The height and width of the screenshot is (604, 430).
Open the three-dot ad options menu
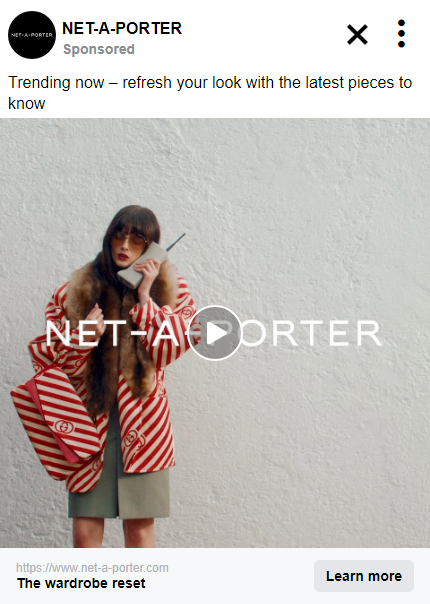401,34
